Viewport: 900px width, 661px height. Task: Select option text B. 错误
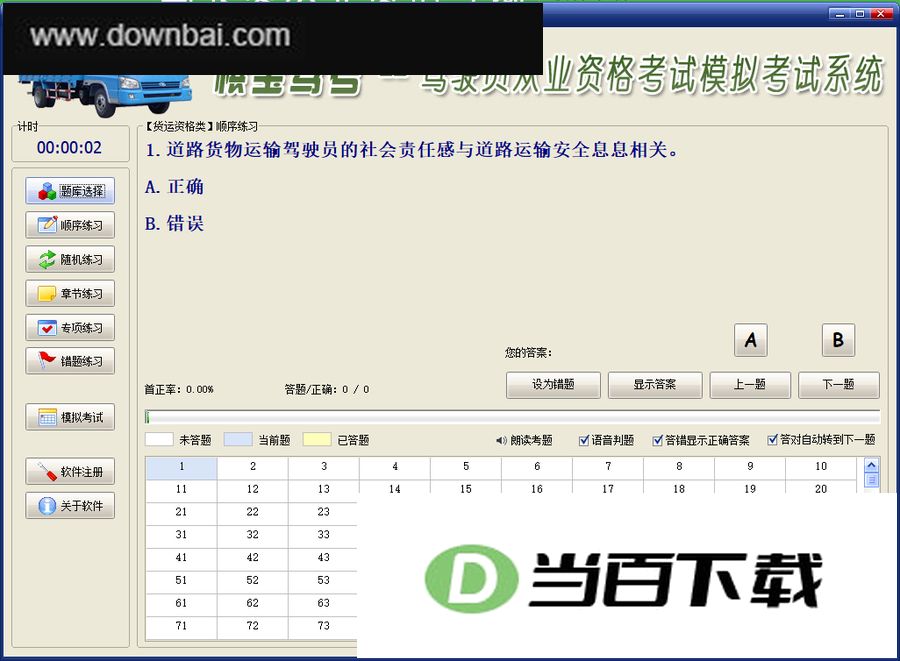click(174, 223)
